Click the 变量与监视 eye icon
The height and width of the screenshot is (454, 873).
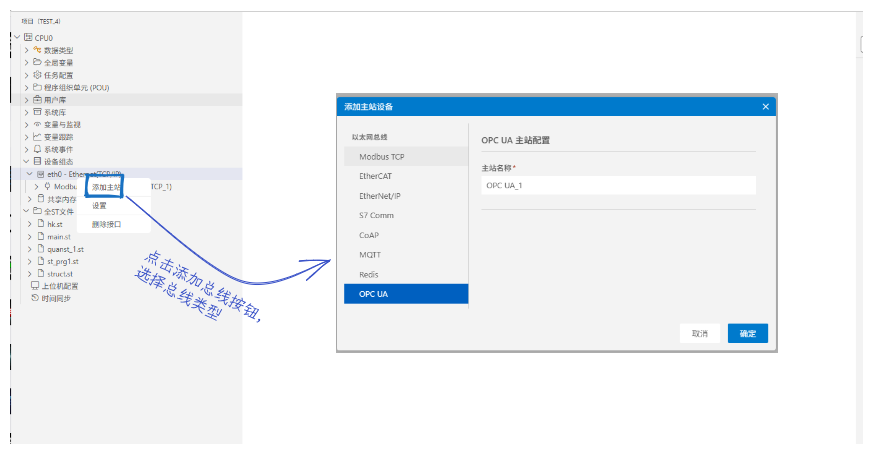(37, 124)
